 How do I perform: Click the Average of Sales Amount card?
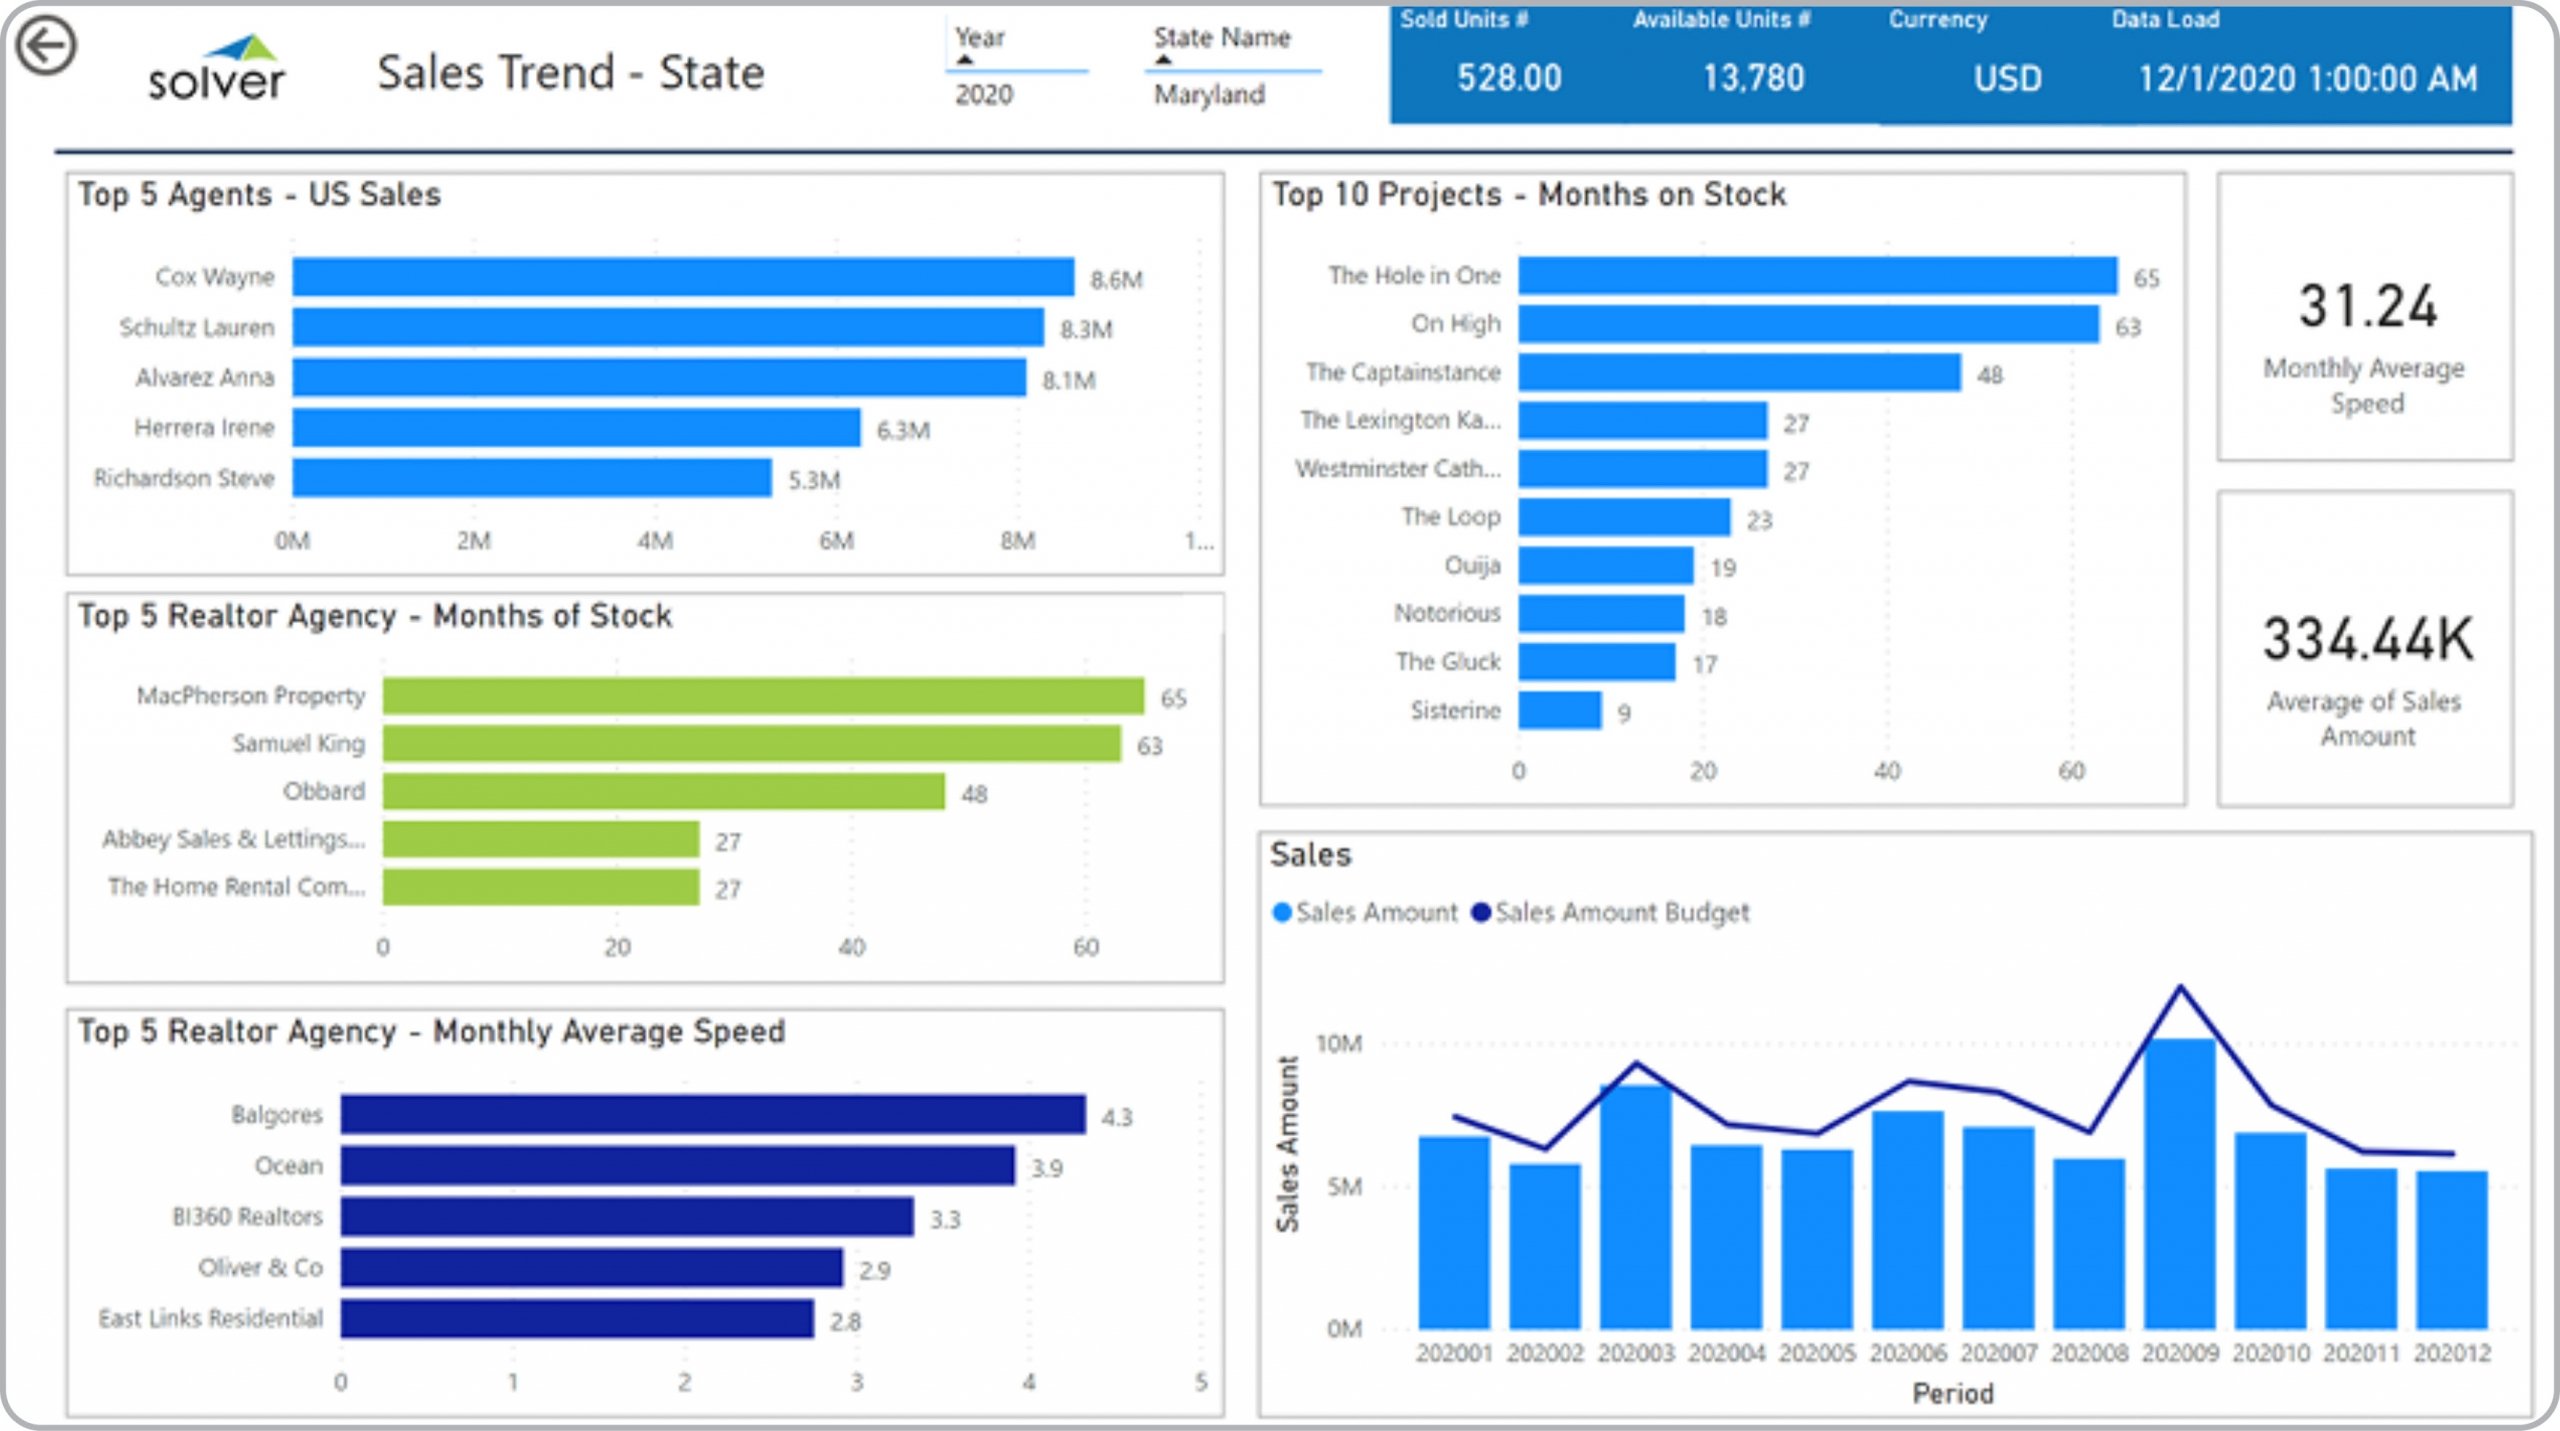click(x=2365, y=650)
